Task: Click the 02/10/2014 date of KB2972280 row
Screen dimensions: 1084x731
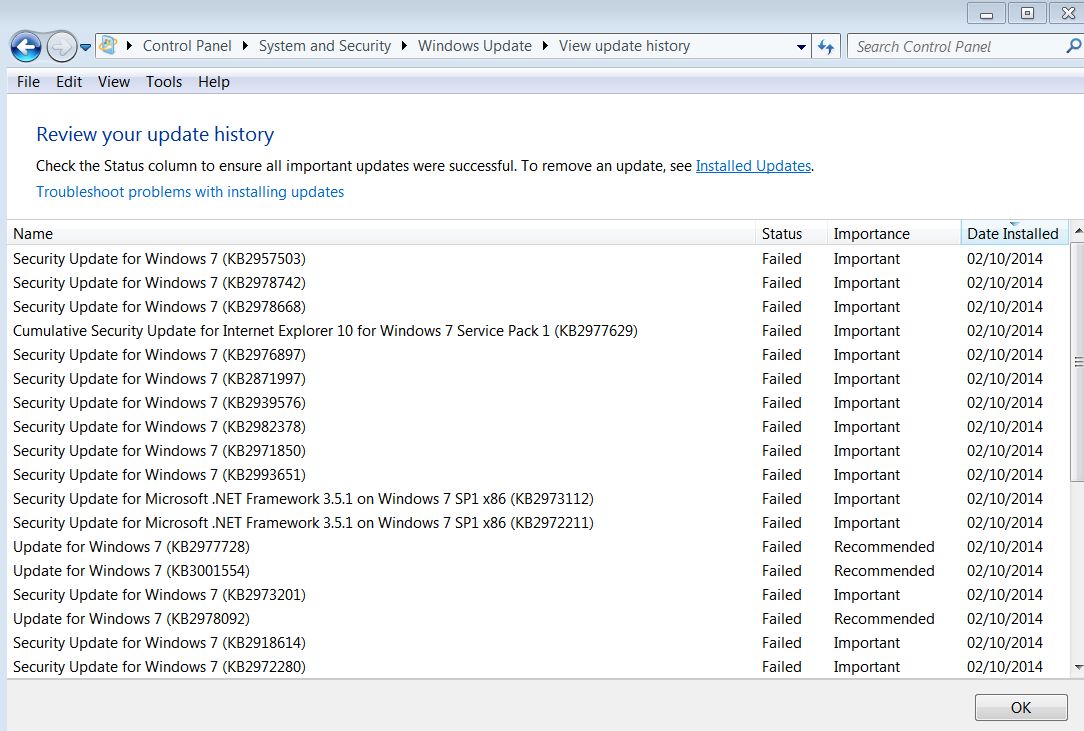Action: pos(1004,667)
